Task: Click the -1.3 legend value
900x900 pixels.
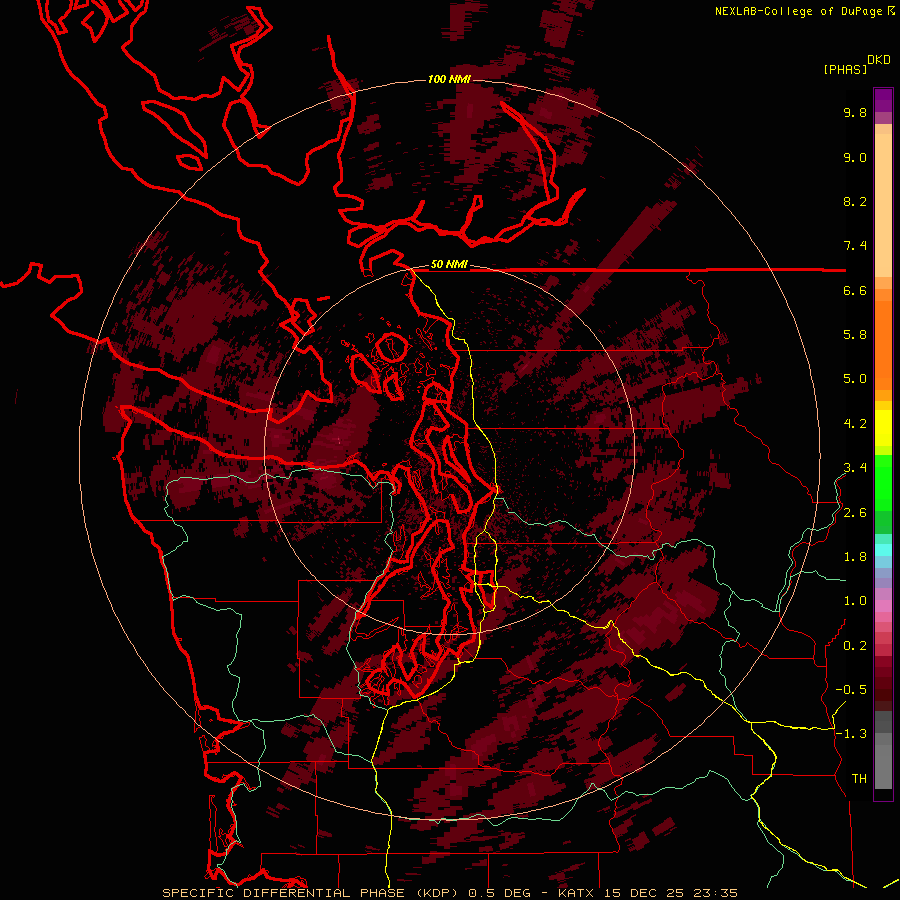Action: tap(851, 734)
